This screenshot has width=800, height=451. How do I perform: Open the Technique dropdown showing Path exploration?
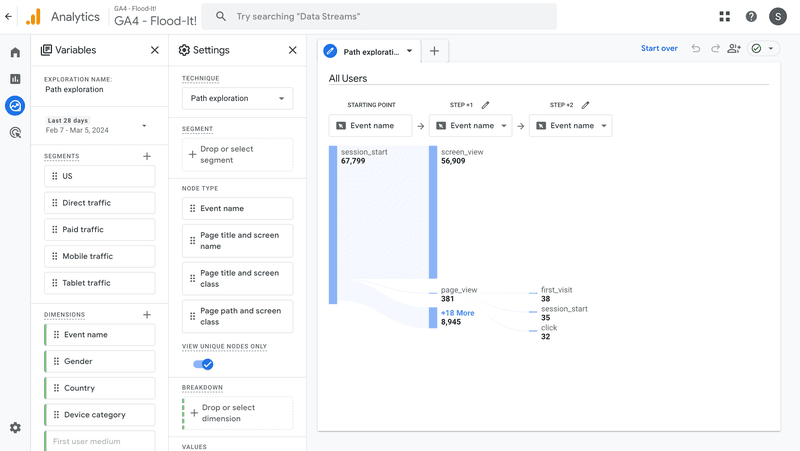coord(237,99)
